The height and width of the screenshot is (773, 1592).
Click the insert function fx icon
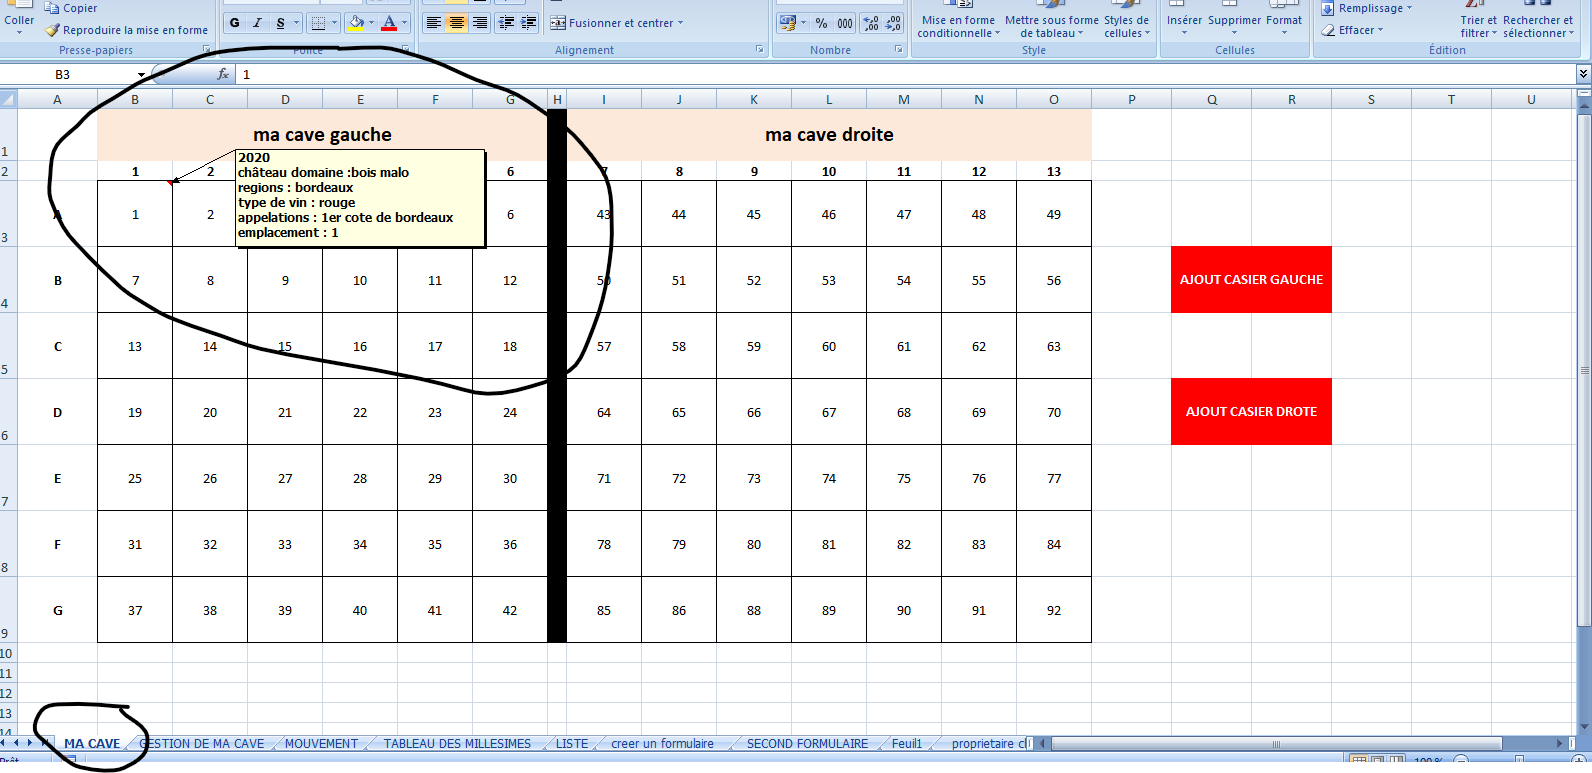point(223,74)
